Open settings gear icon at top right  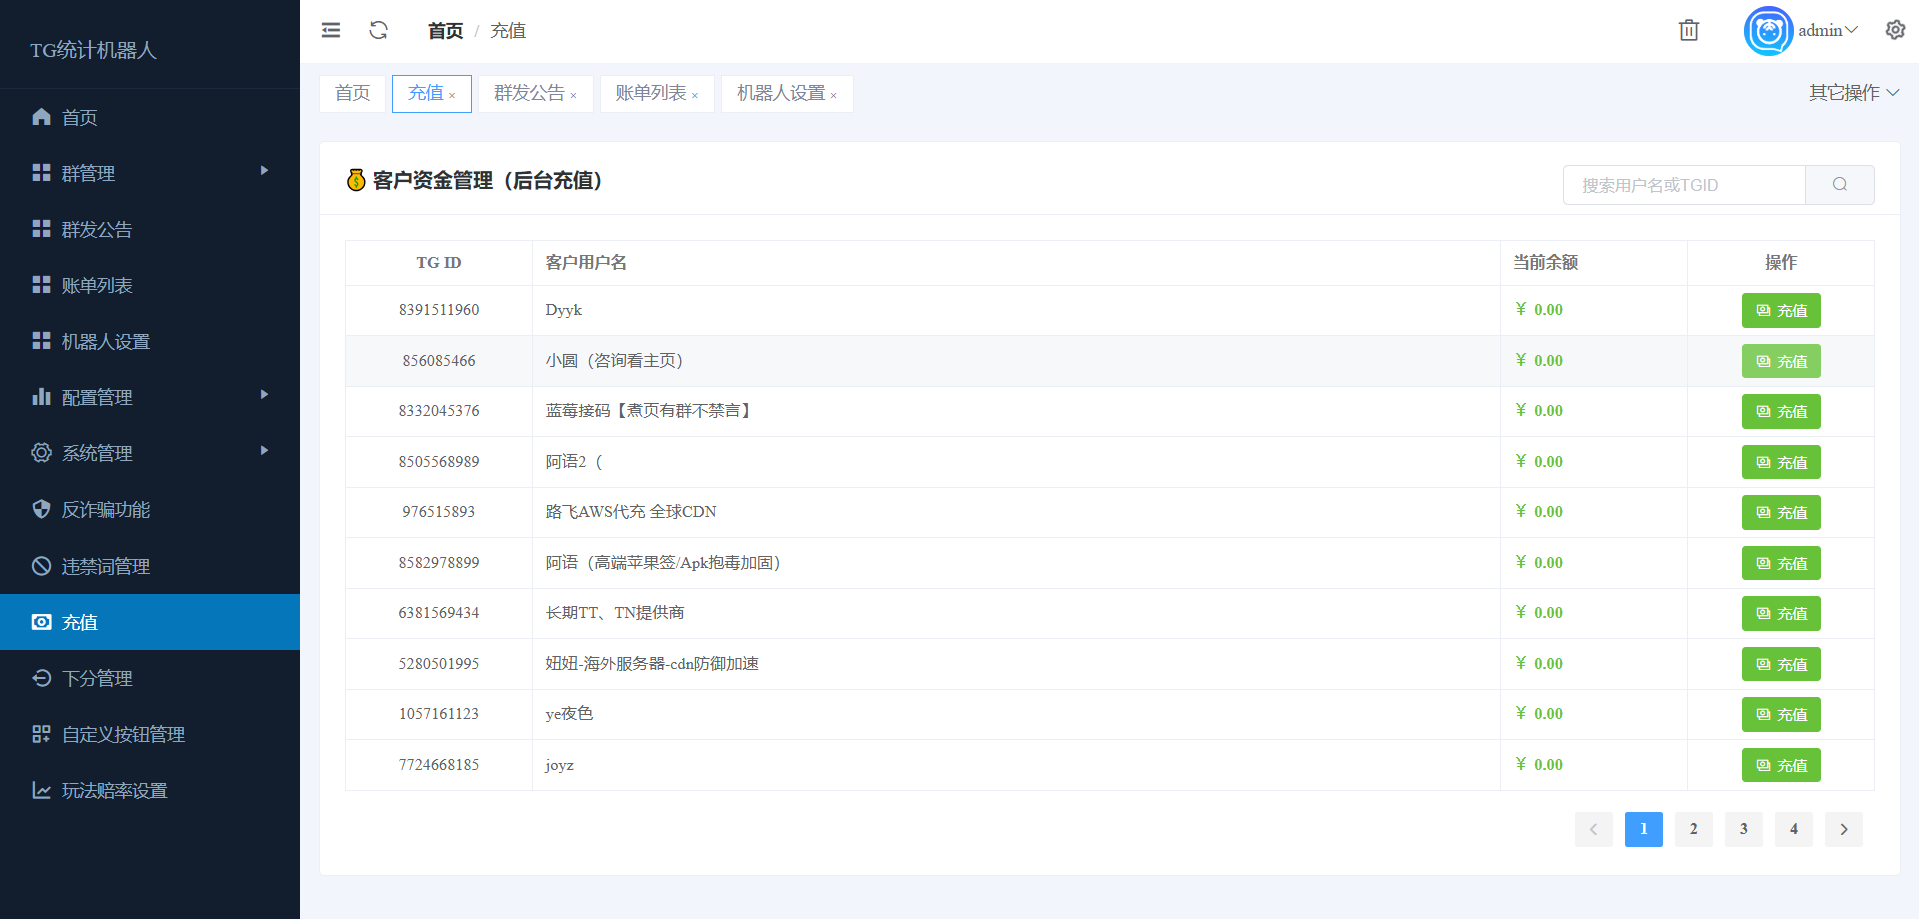click(1894, 30)
